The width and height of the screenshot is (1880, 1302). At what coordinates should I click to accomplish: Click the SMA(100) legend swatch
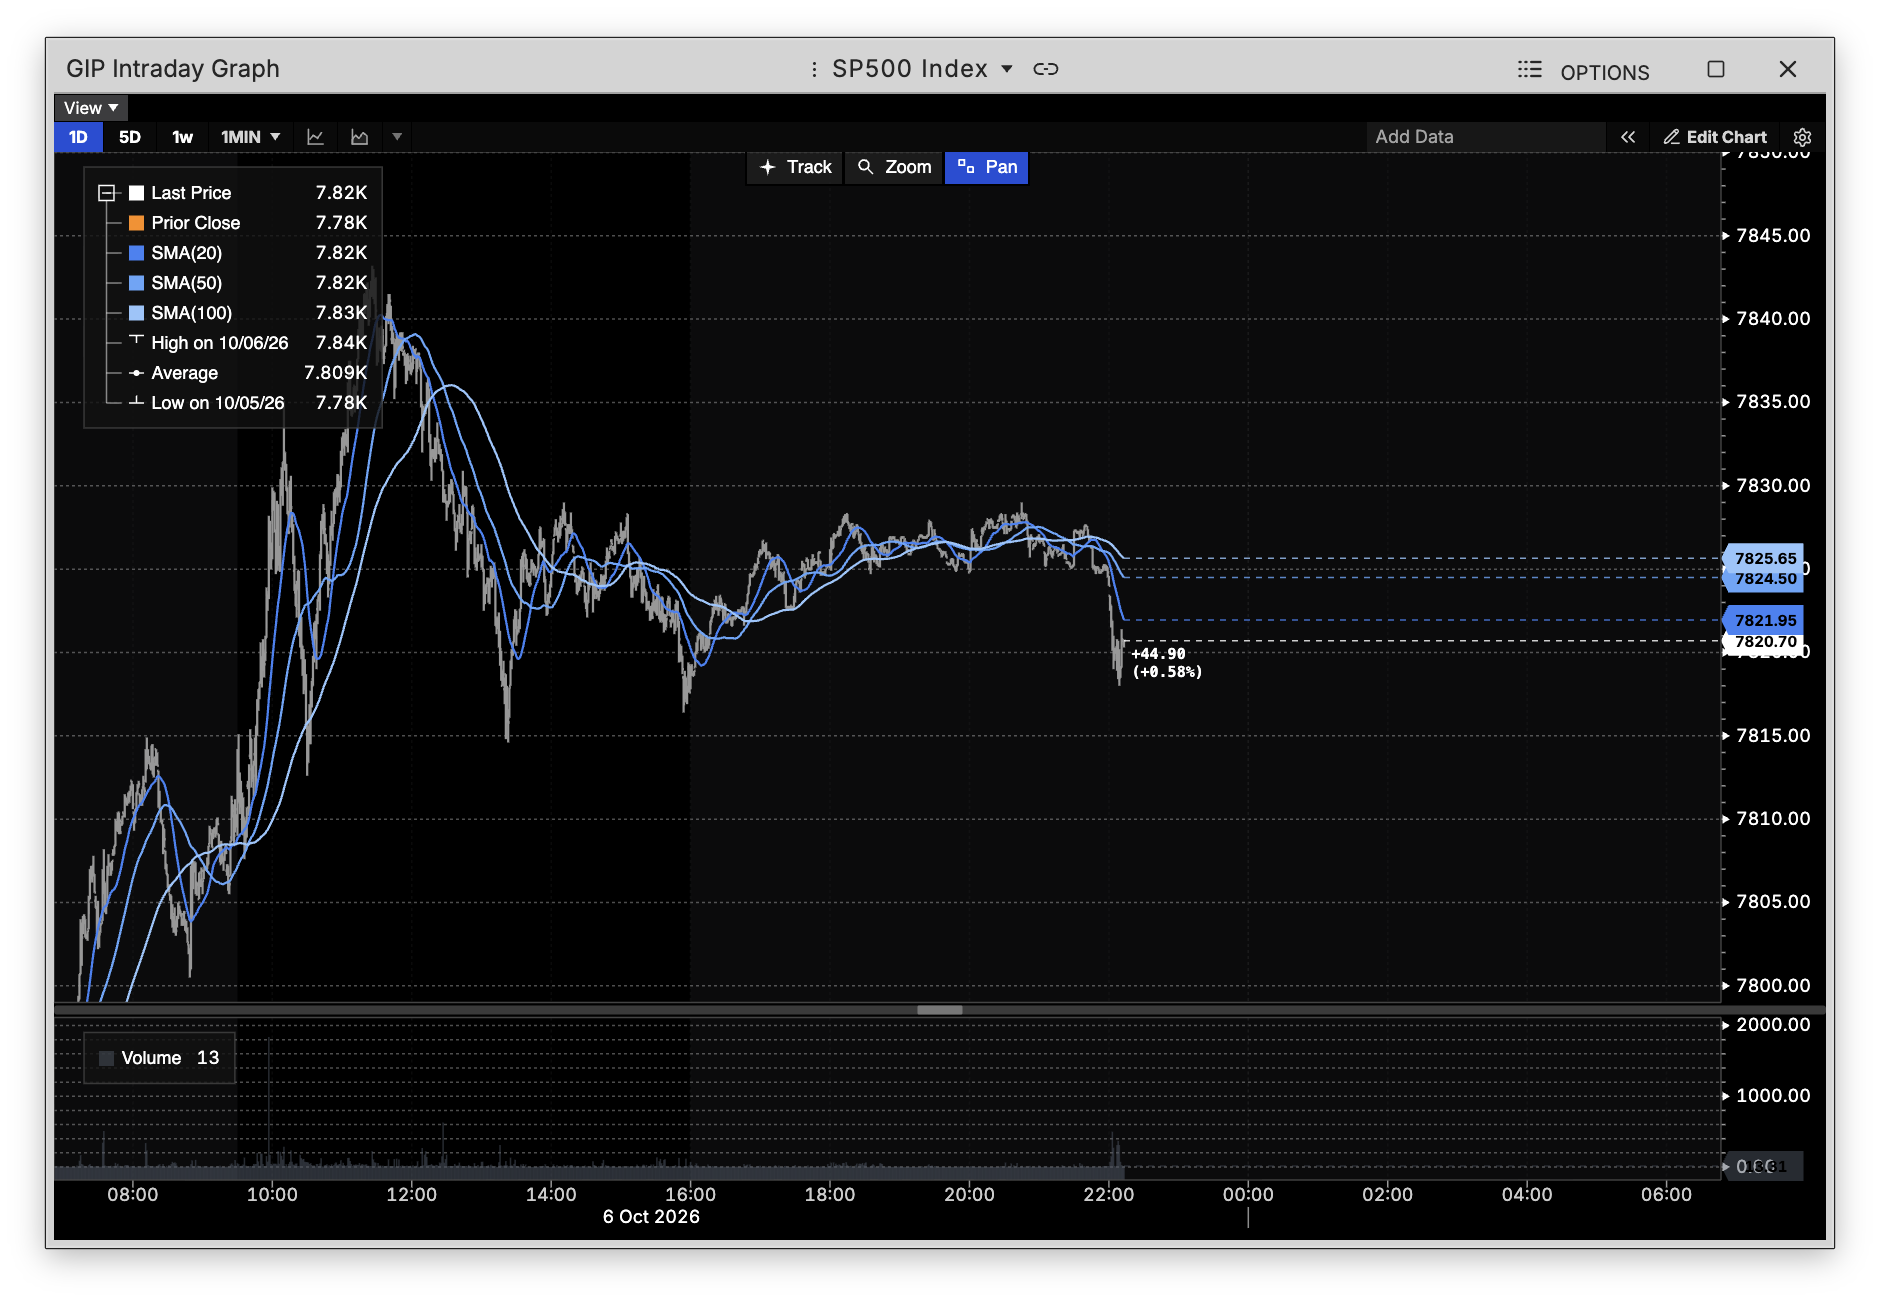[137, 313]
